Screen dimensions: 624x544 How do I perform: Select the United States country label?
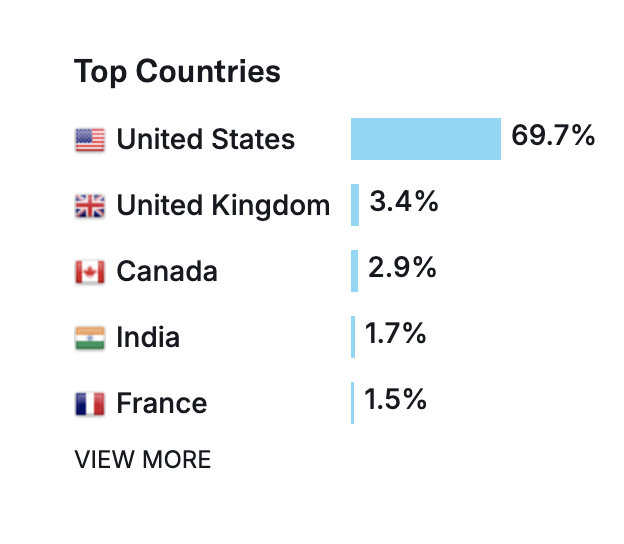pyautogui.click(x=205, y=140)
